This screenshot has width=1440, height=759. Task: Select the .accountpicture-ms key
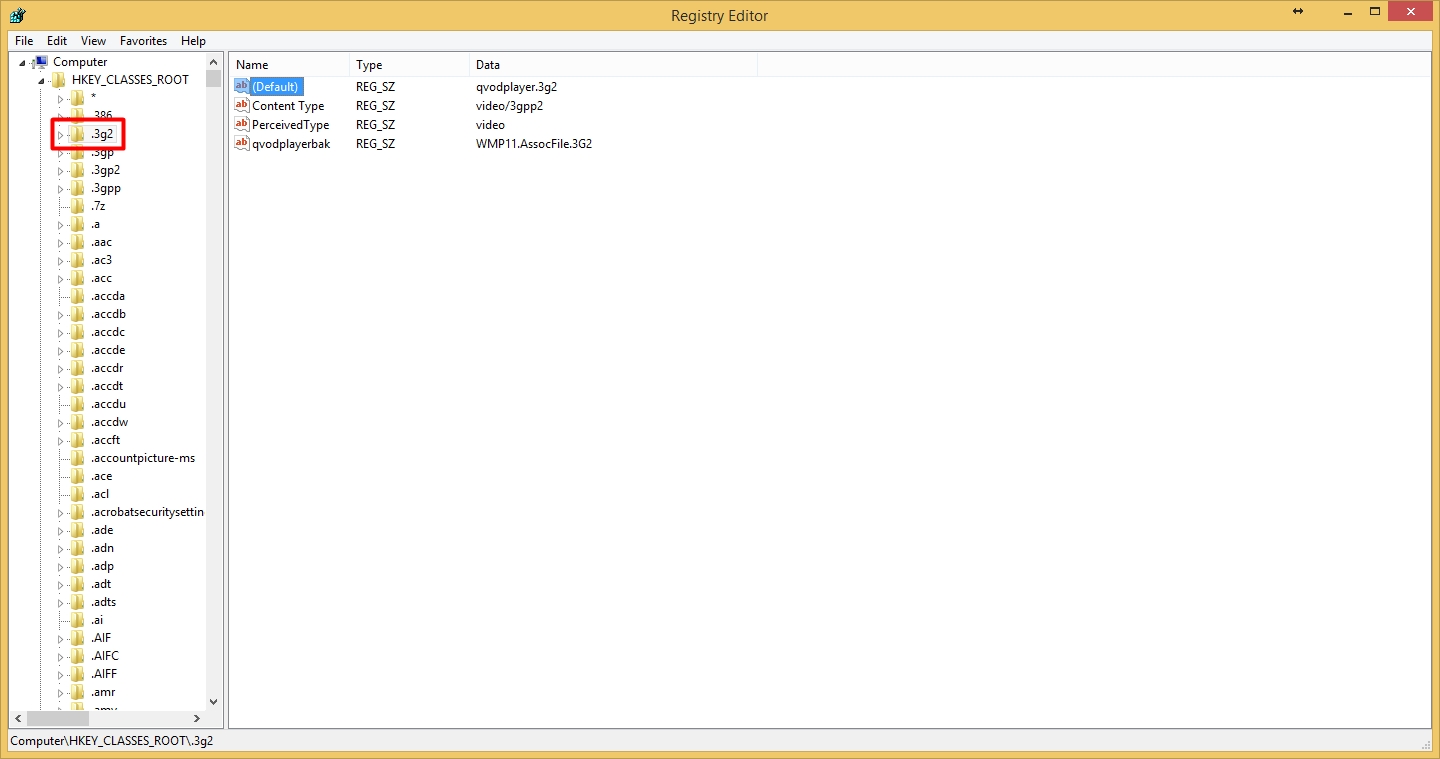point(143,458)
